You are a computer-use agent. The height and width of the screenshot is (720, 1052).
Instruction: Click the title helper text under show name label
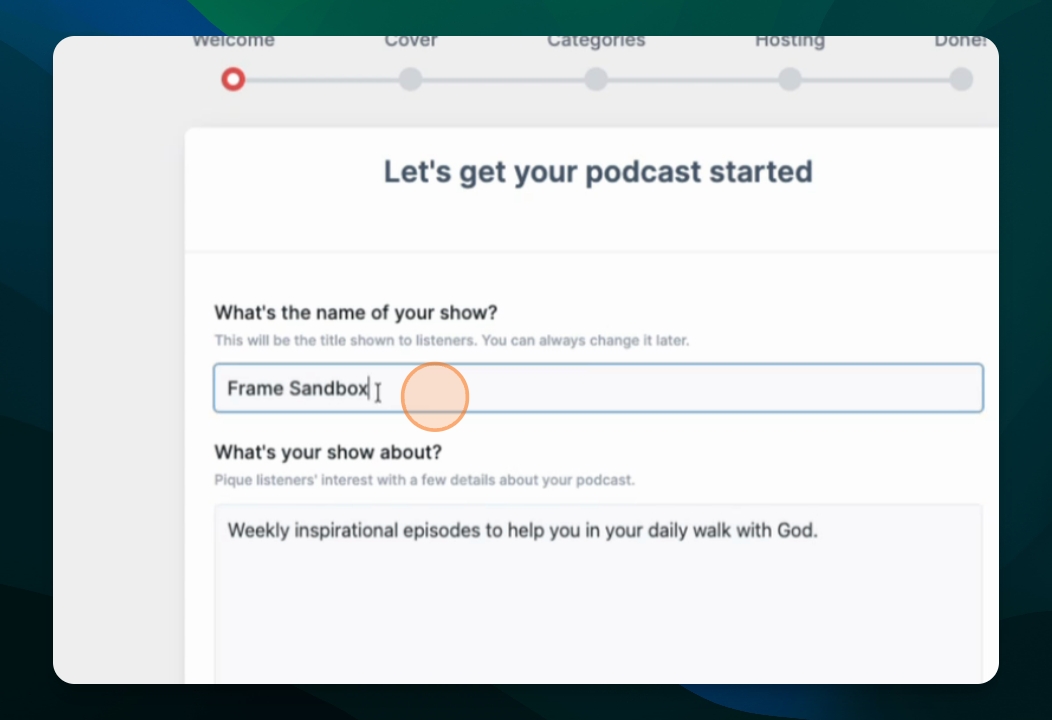pyautogui.click(x=452, y=340)
